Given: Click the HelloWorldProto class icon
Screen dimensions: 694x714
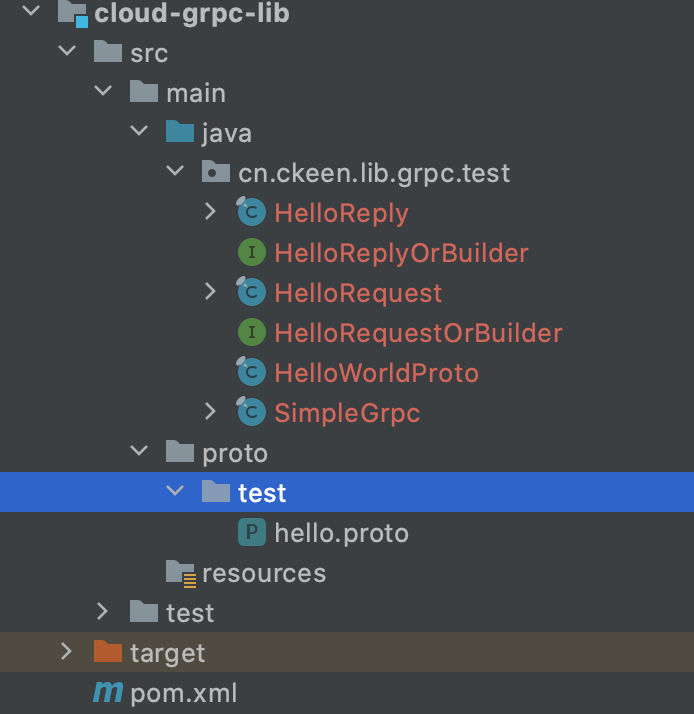Looking at the screenshot, I should [251, 372].
